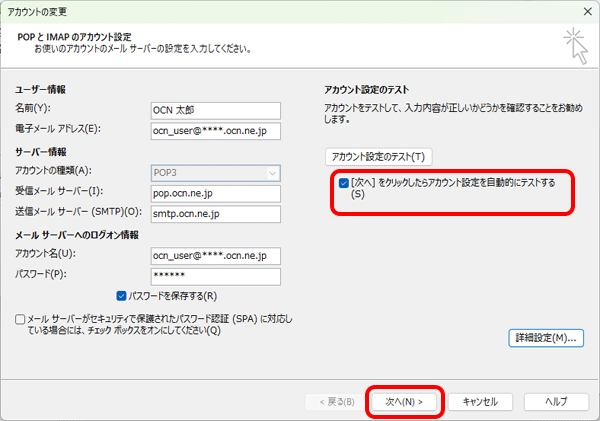Enable the SPA secure password authentication checkbox
This screenshot has width=600, height=421.
pos(22,319)
